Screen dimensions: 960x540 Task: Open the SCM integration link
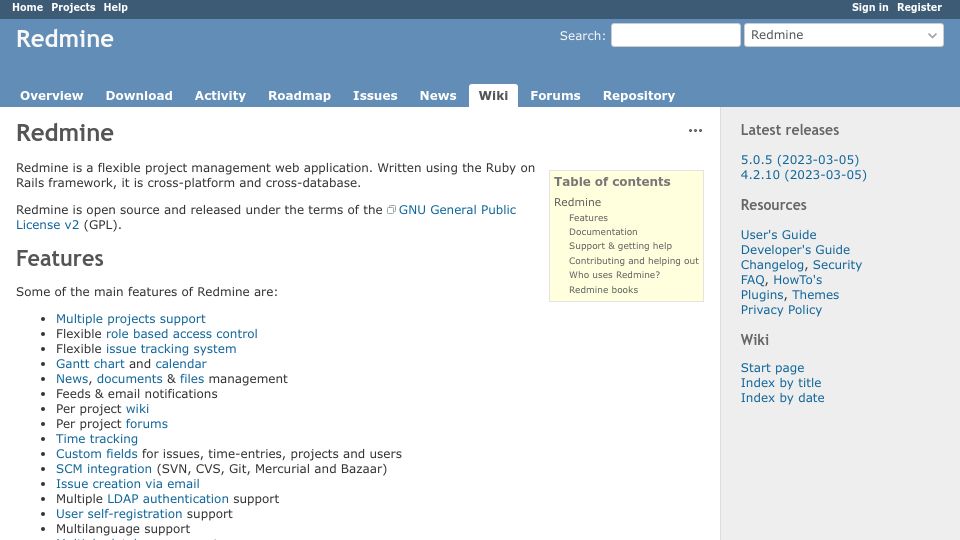[x=103, y=469]
